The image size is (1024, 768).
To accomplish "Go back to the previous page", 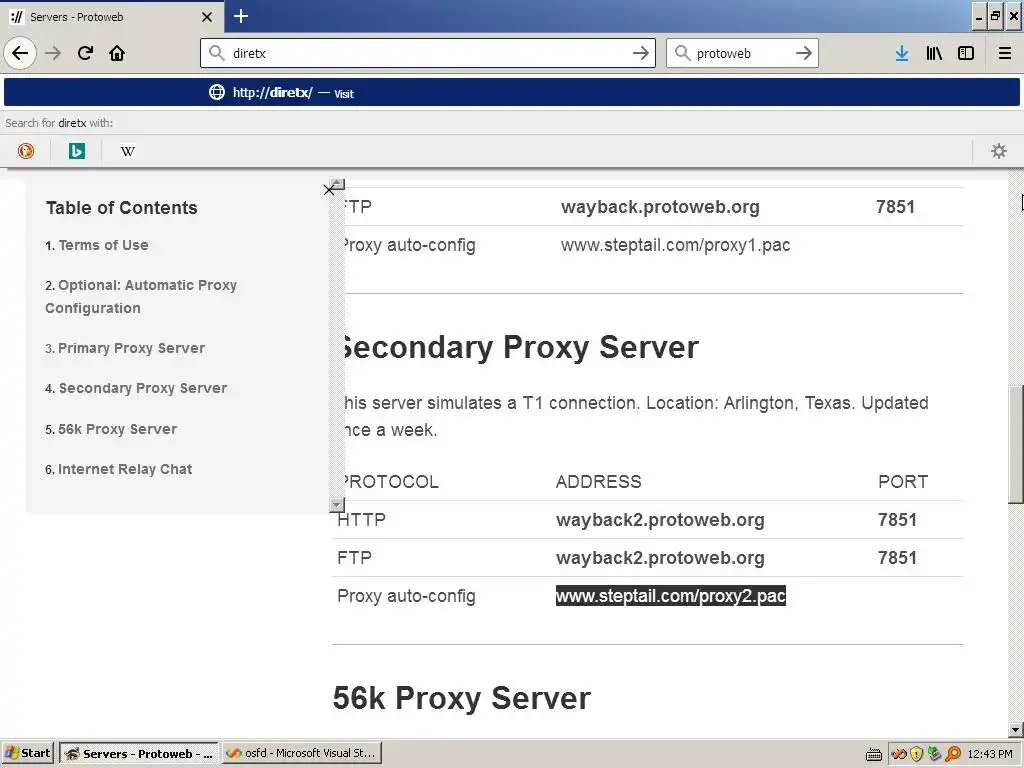I will (20, 53).
